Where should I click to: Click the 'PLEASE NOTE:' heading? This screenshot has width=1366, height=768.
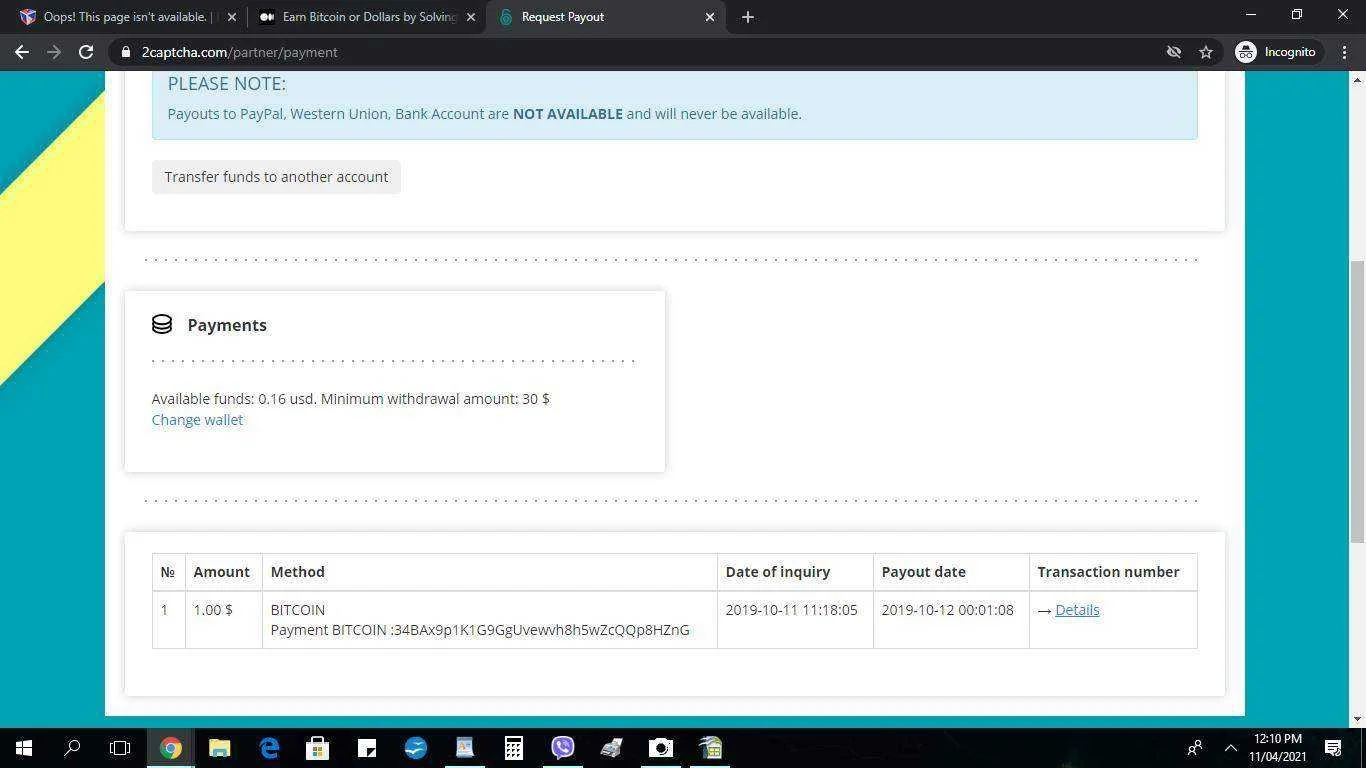pyautogui.click(x=226, y=84)
